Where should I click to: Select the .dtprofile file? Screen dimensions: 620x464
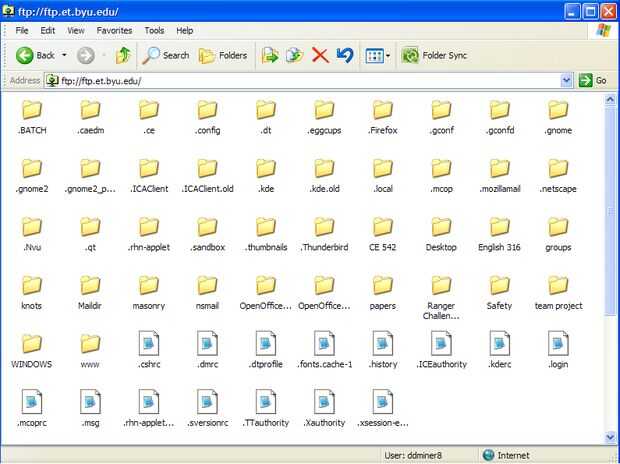(x=266, y=350)
